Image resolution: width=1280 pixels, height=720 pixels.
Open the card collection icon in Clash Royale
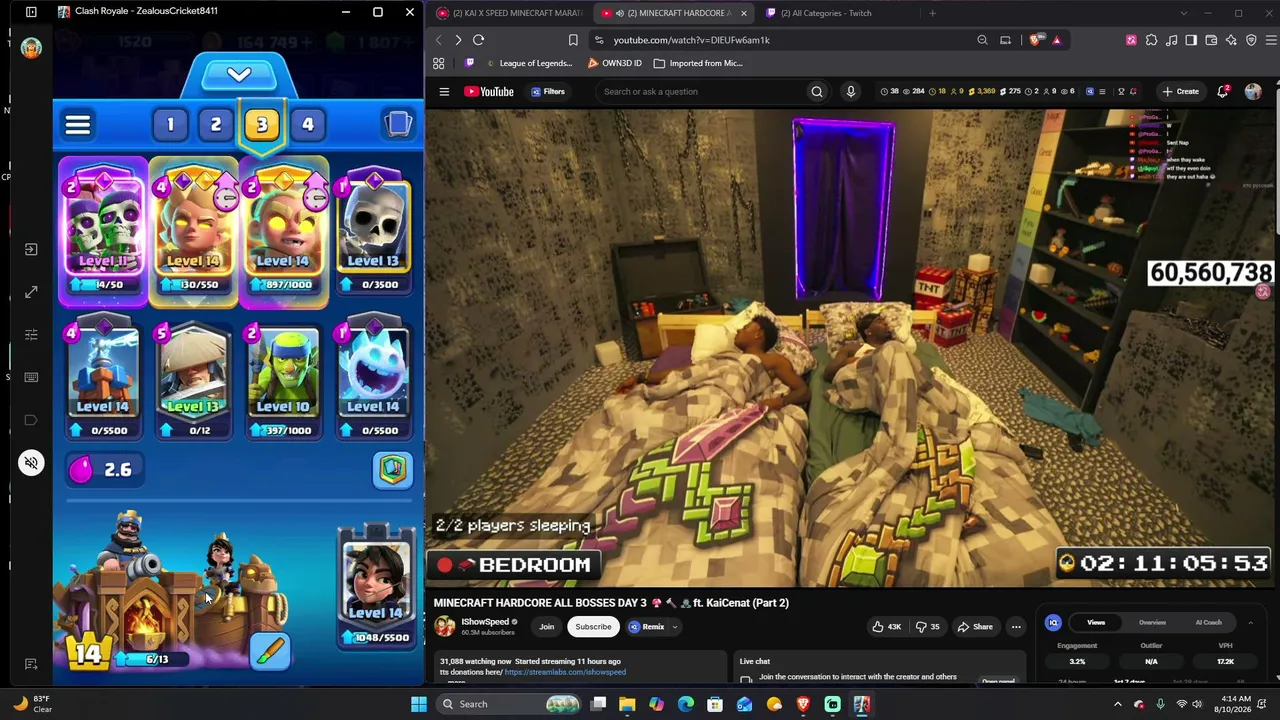point(398,123)
